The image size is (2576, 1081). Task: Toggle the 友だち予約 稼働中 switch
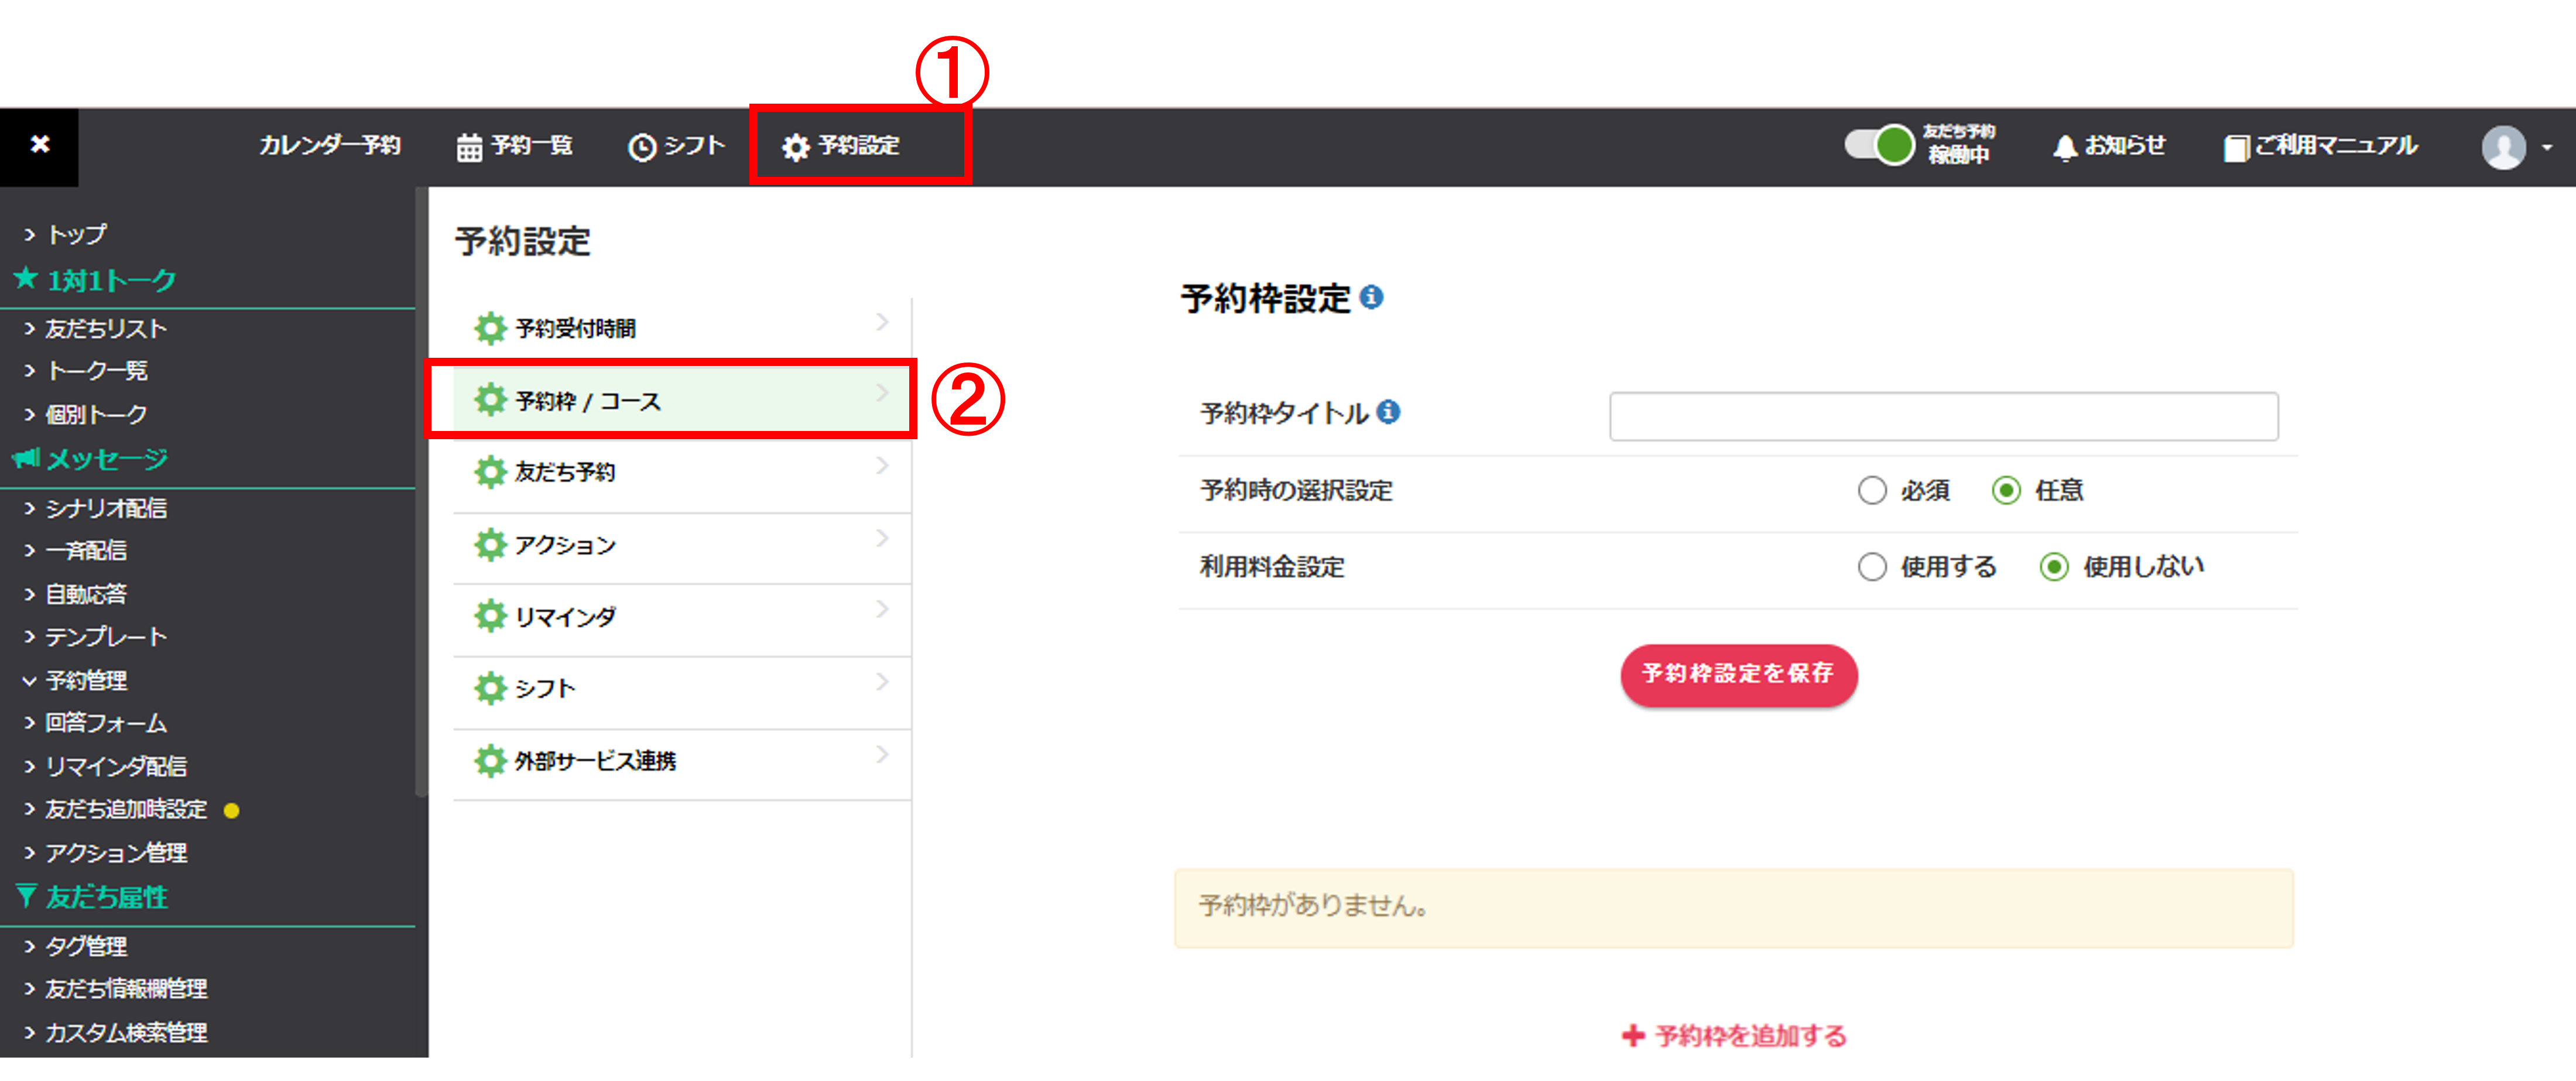coord(1880,145)
